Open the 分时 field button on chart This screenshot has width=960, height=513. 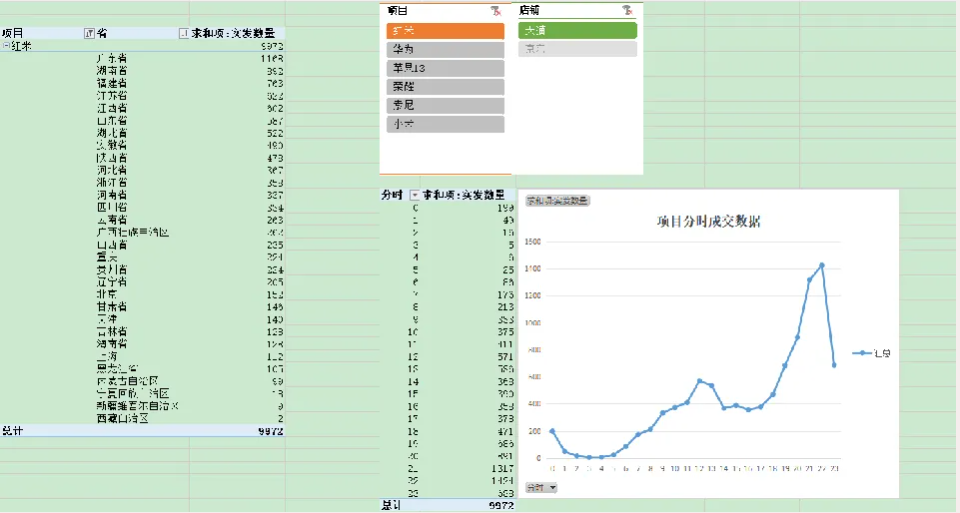pyautogui.click(x=541, y=487)
